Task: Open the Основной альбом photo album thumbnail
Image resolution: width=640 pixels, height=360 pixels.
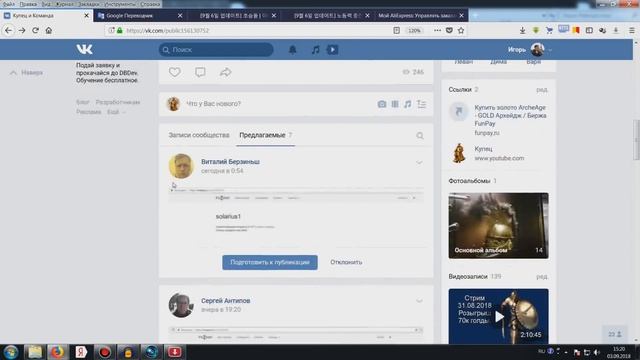Action: [x=498, y=226]
